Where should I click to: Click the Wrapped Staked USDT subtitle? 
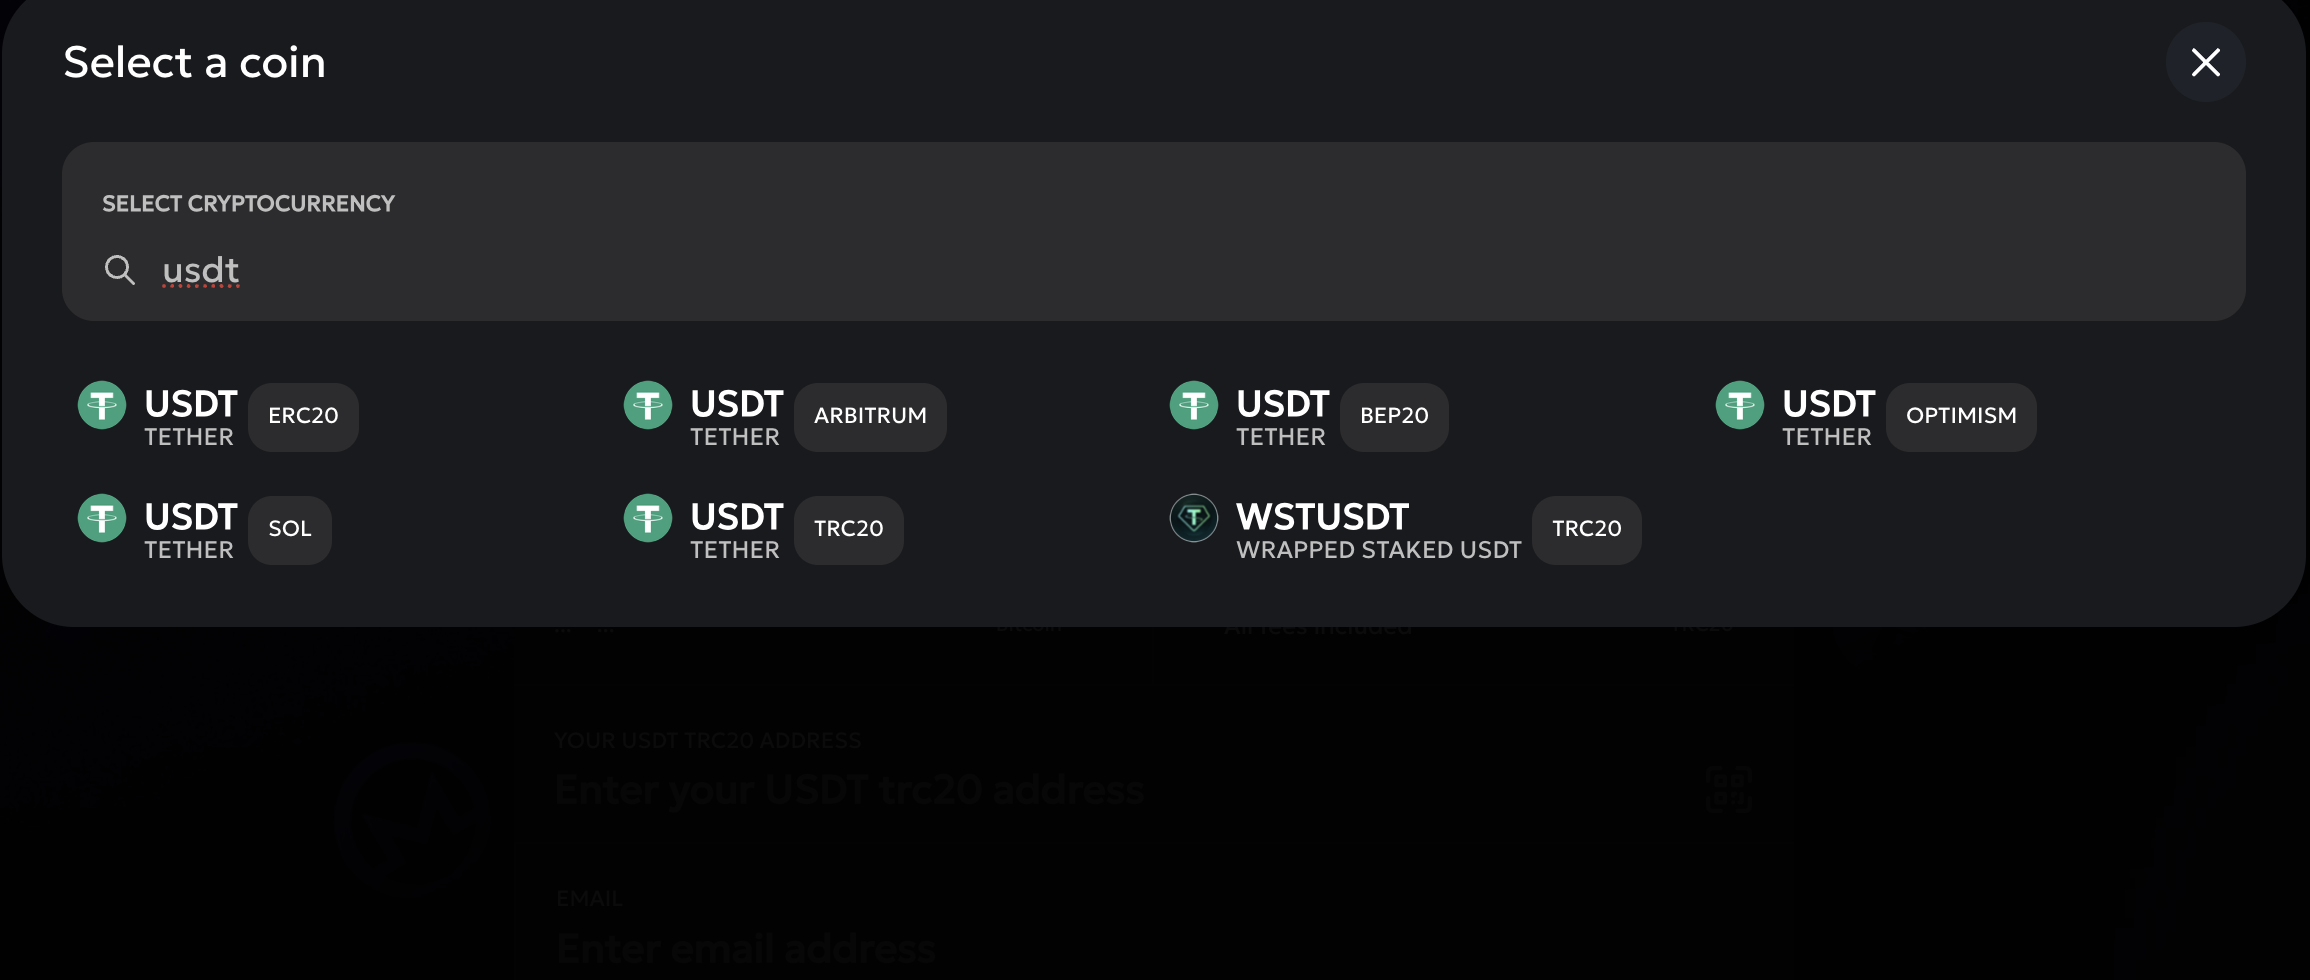[x=1378, y=550]
